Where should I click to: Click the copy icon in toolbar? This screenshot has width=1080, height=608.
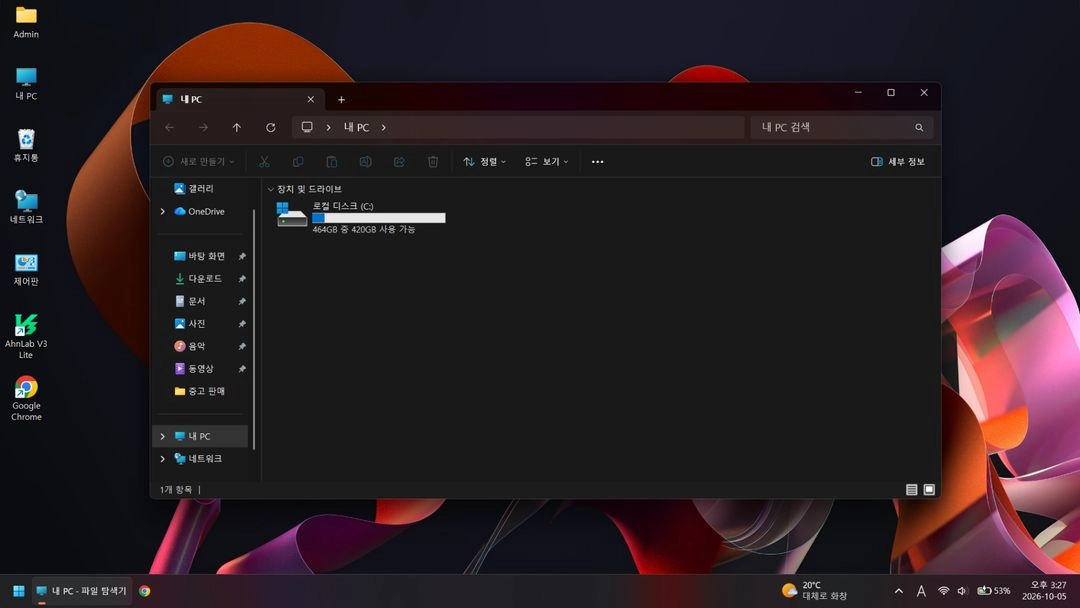coord(298,162)
